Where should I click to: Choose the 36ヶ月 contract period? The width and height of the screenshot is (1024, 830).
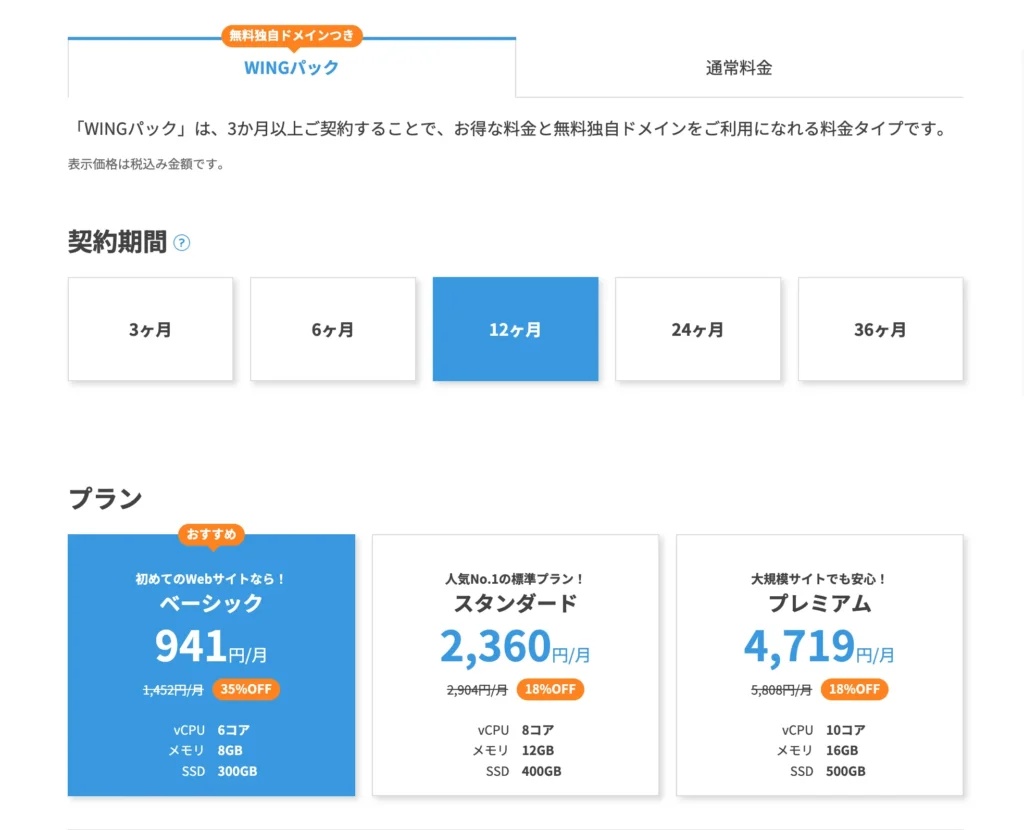pos(880,329)
